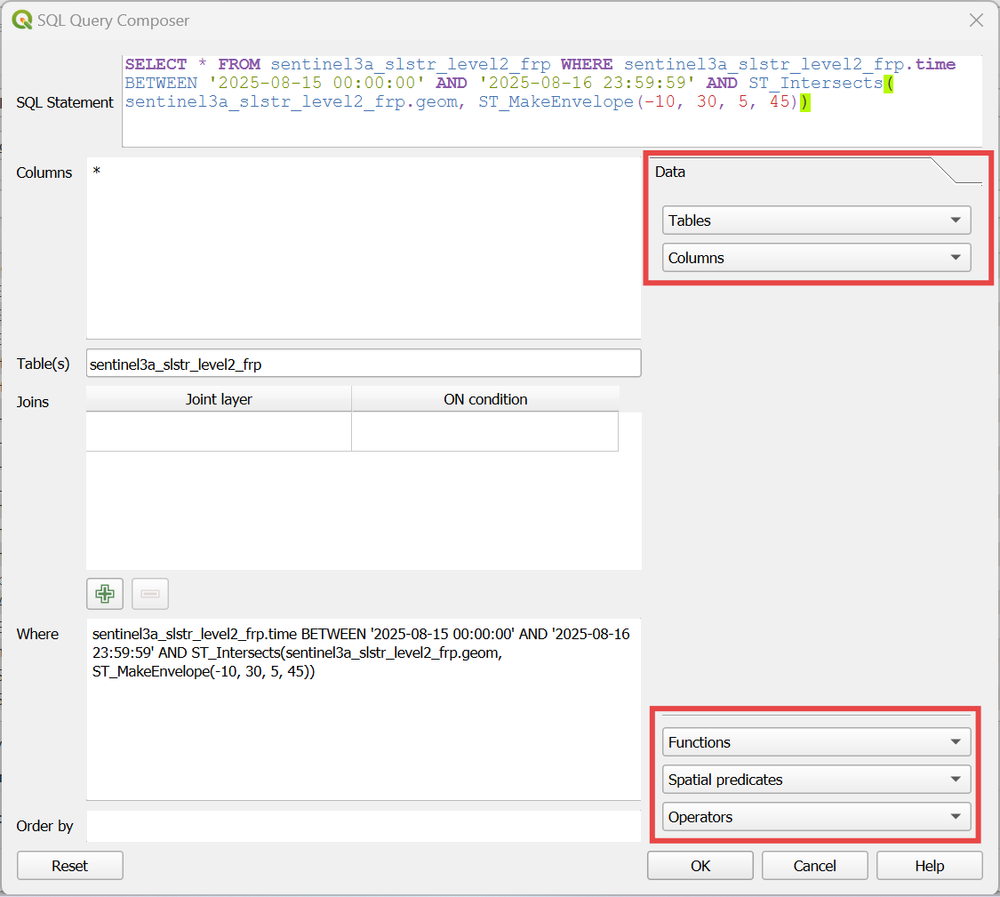Click the Cancel button
The image size is (1000, 897).
[x=814, y=866]
